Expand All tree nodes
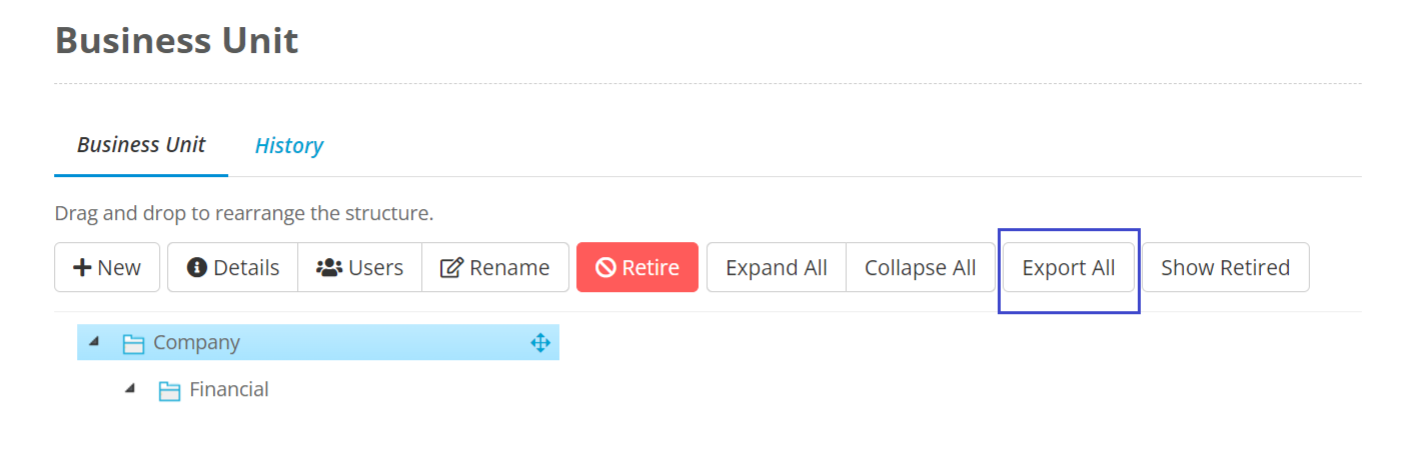Screen dimensions: 1405x463 click(x=776, y=268)
